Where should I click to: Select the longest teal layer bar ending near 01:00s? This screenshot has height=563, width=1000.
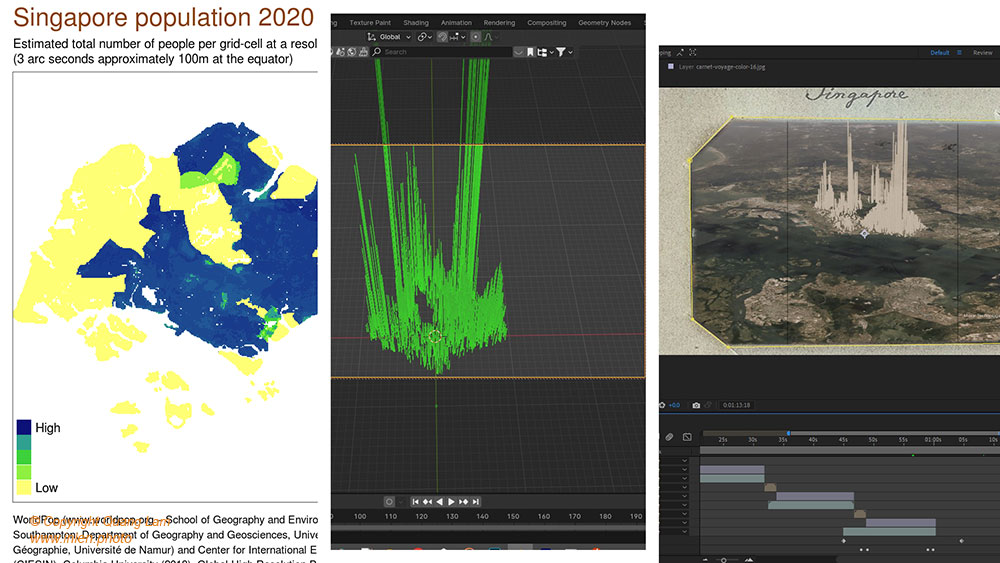pos(889,531)
